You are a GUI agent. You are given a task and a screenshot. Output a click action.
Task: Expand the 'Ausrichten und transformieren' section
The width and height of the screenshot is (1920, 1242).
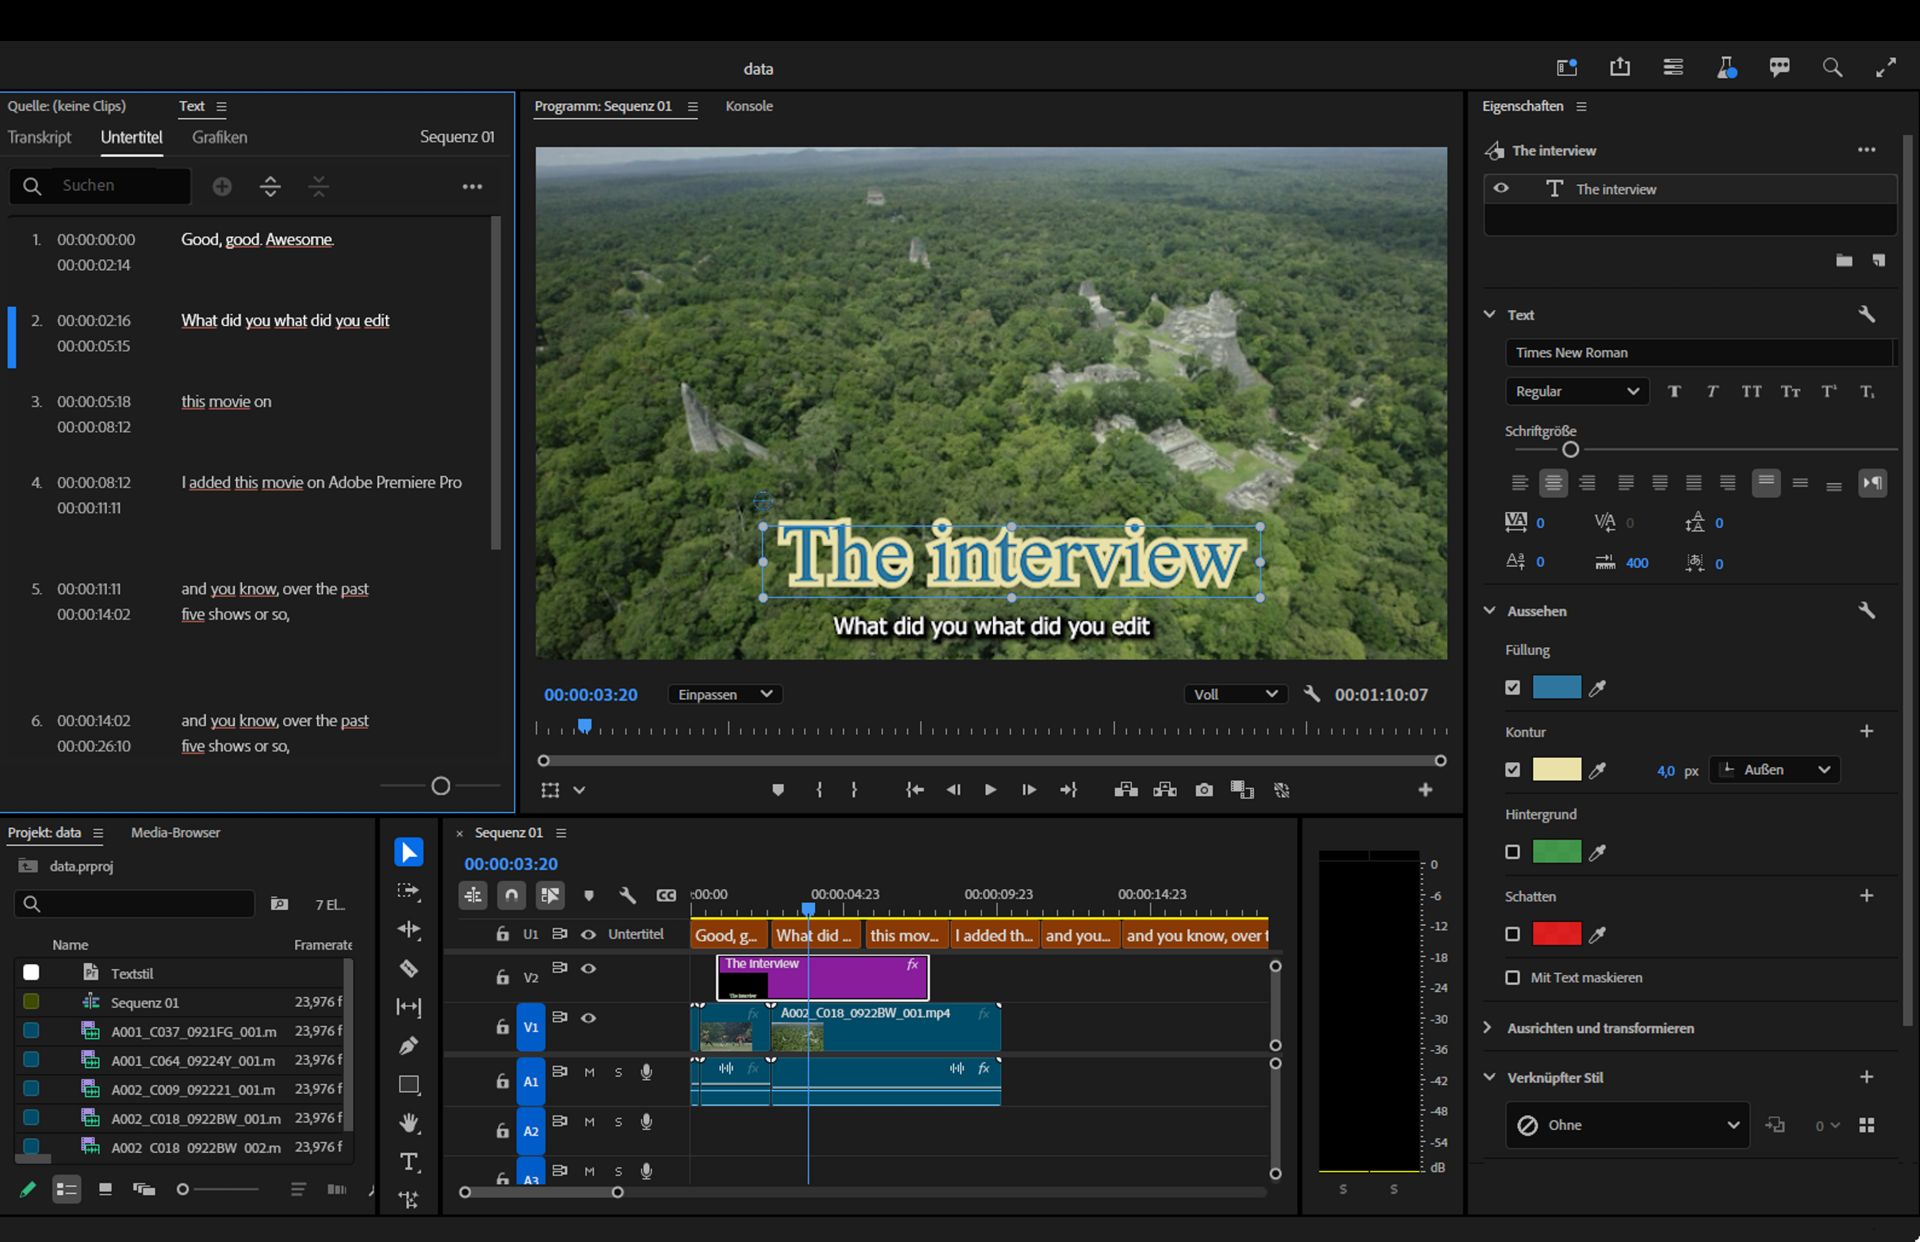coord(1600,1028)
